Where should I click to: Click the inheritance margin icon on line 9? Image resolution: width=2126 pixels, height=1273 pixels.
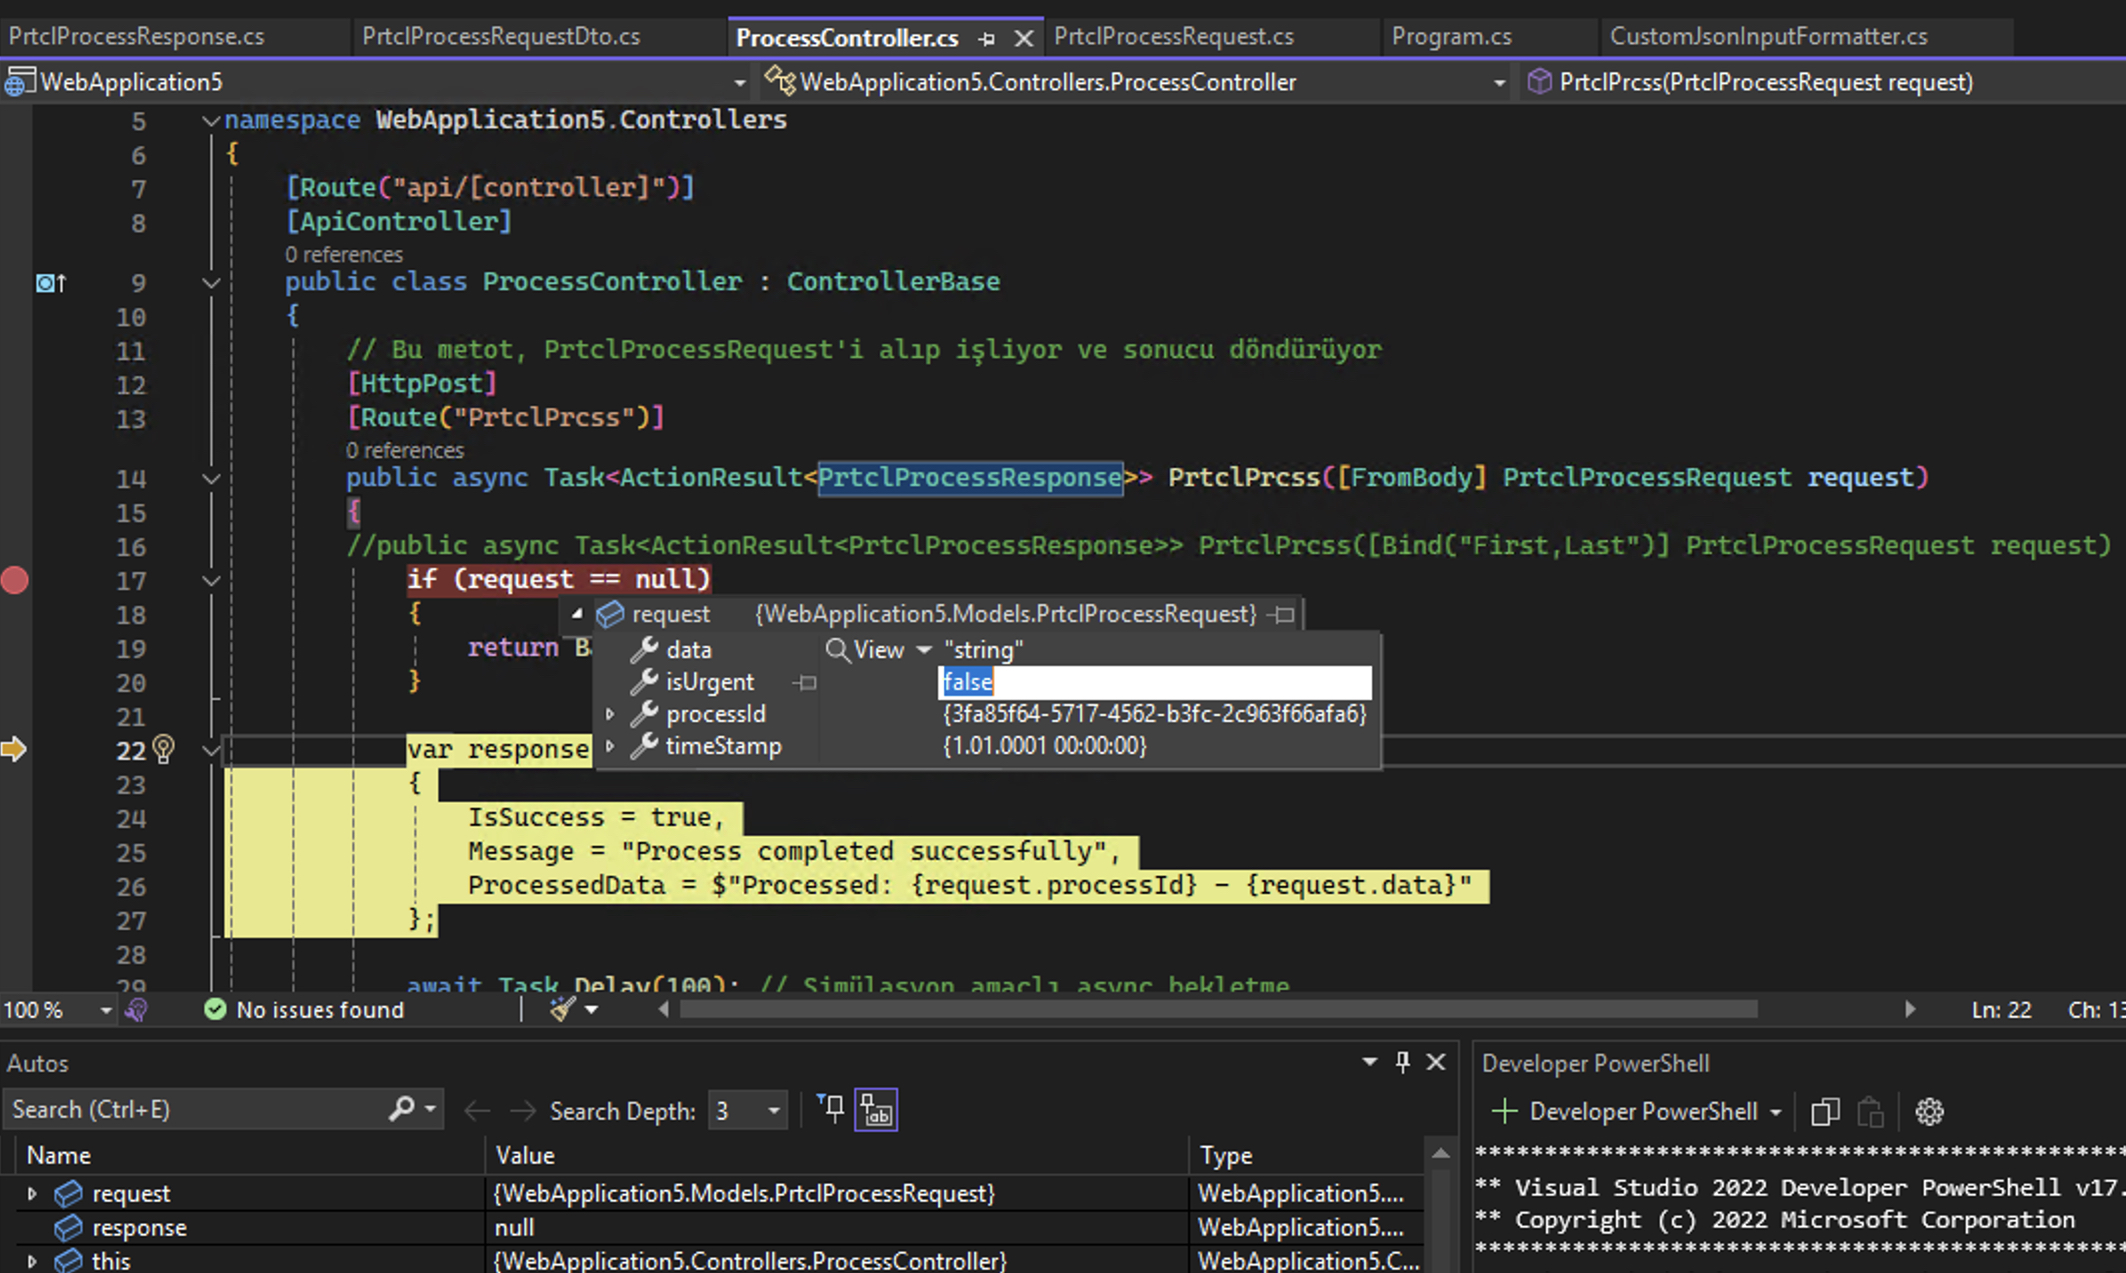pyautogui.click(x=50, y=283)
